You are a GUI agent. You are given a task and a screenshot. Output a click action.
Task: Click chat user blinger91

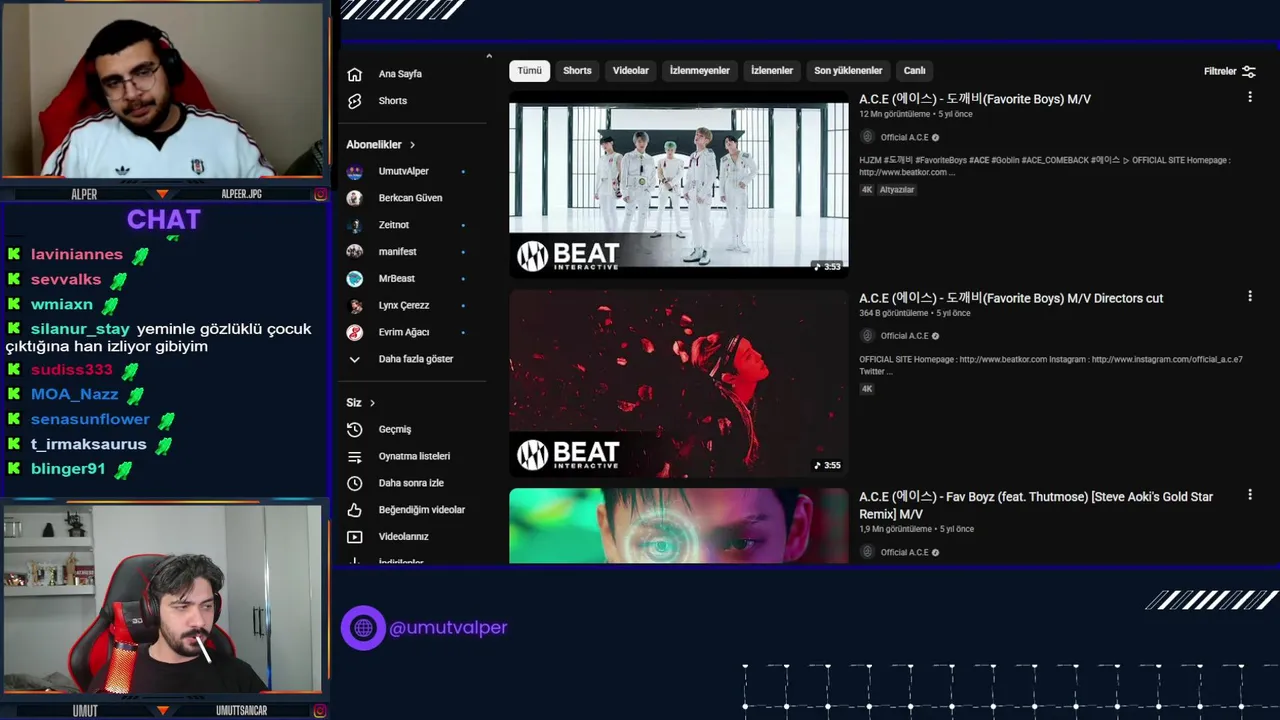tap(68, 469)
